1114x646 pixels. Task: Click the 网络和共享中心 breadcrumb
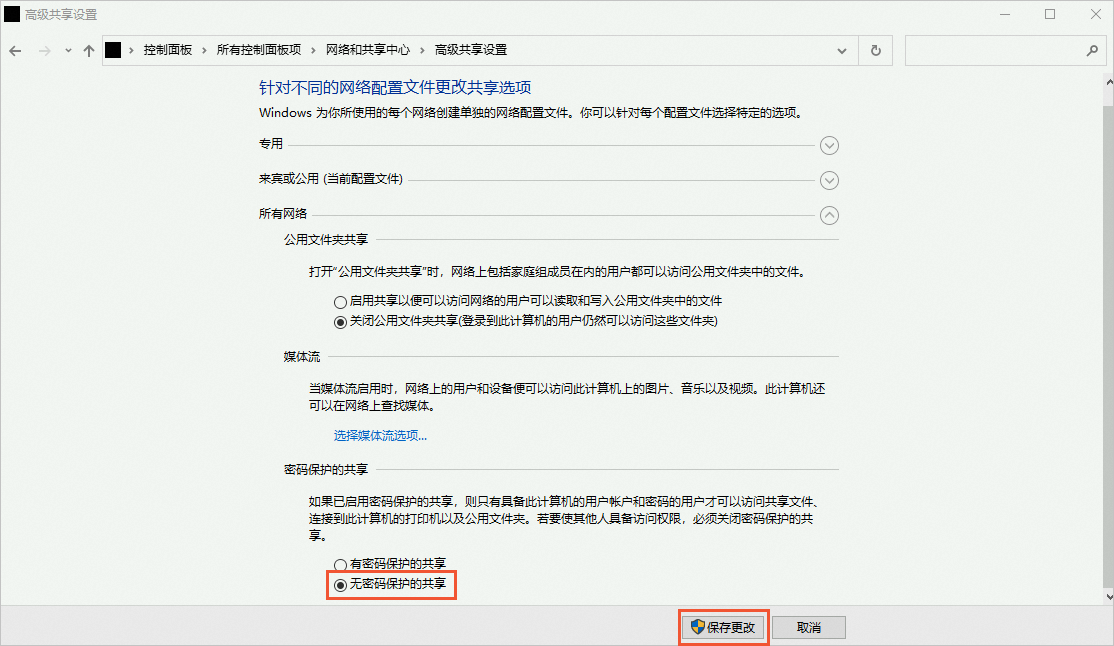click(x=368, y=50)
